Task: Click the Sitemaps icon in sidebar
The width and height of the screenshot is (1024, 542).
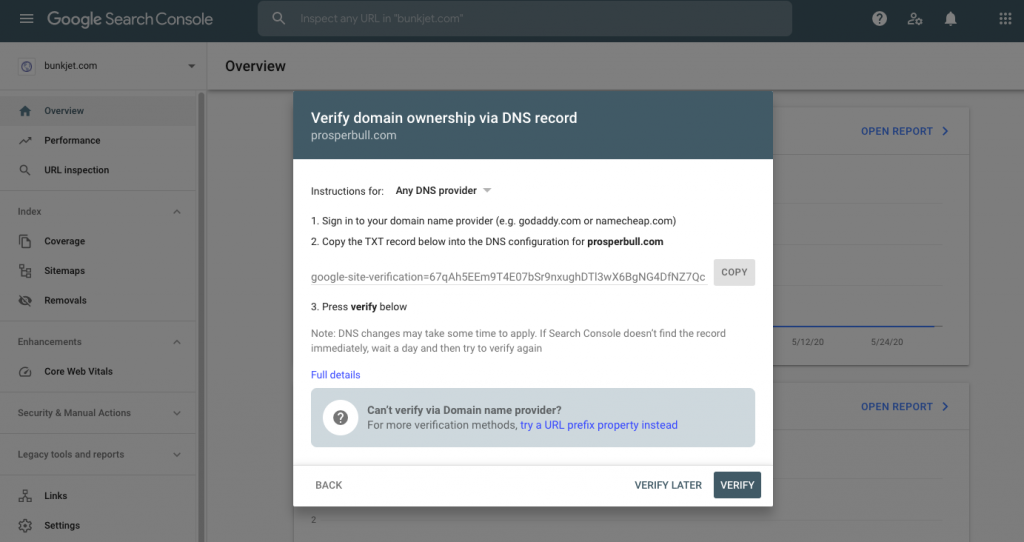Action: point(25,271)
